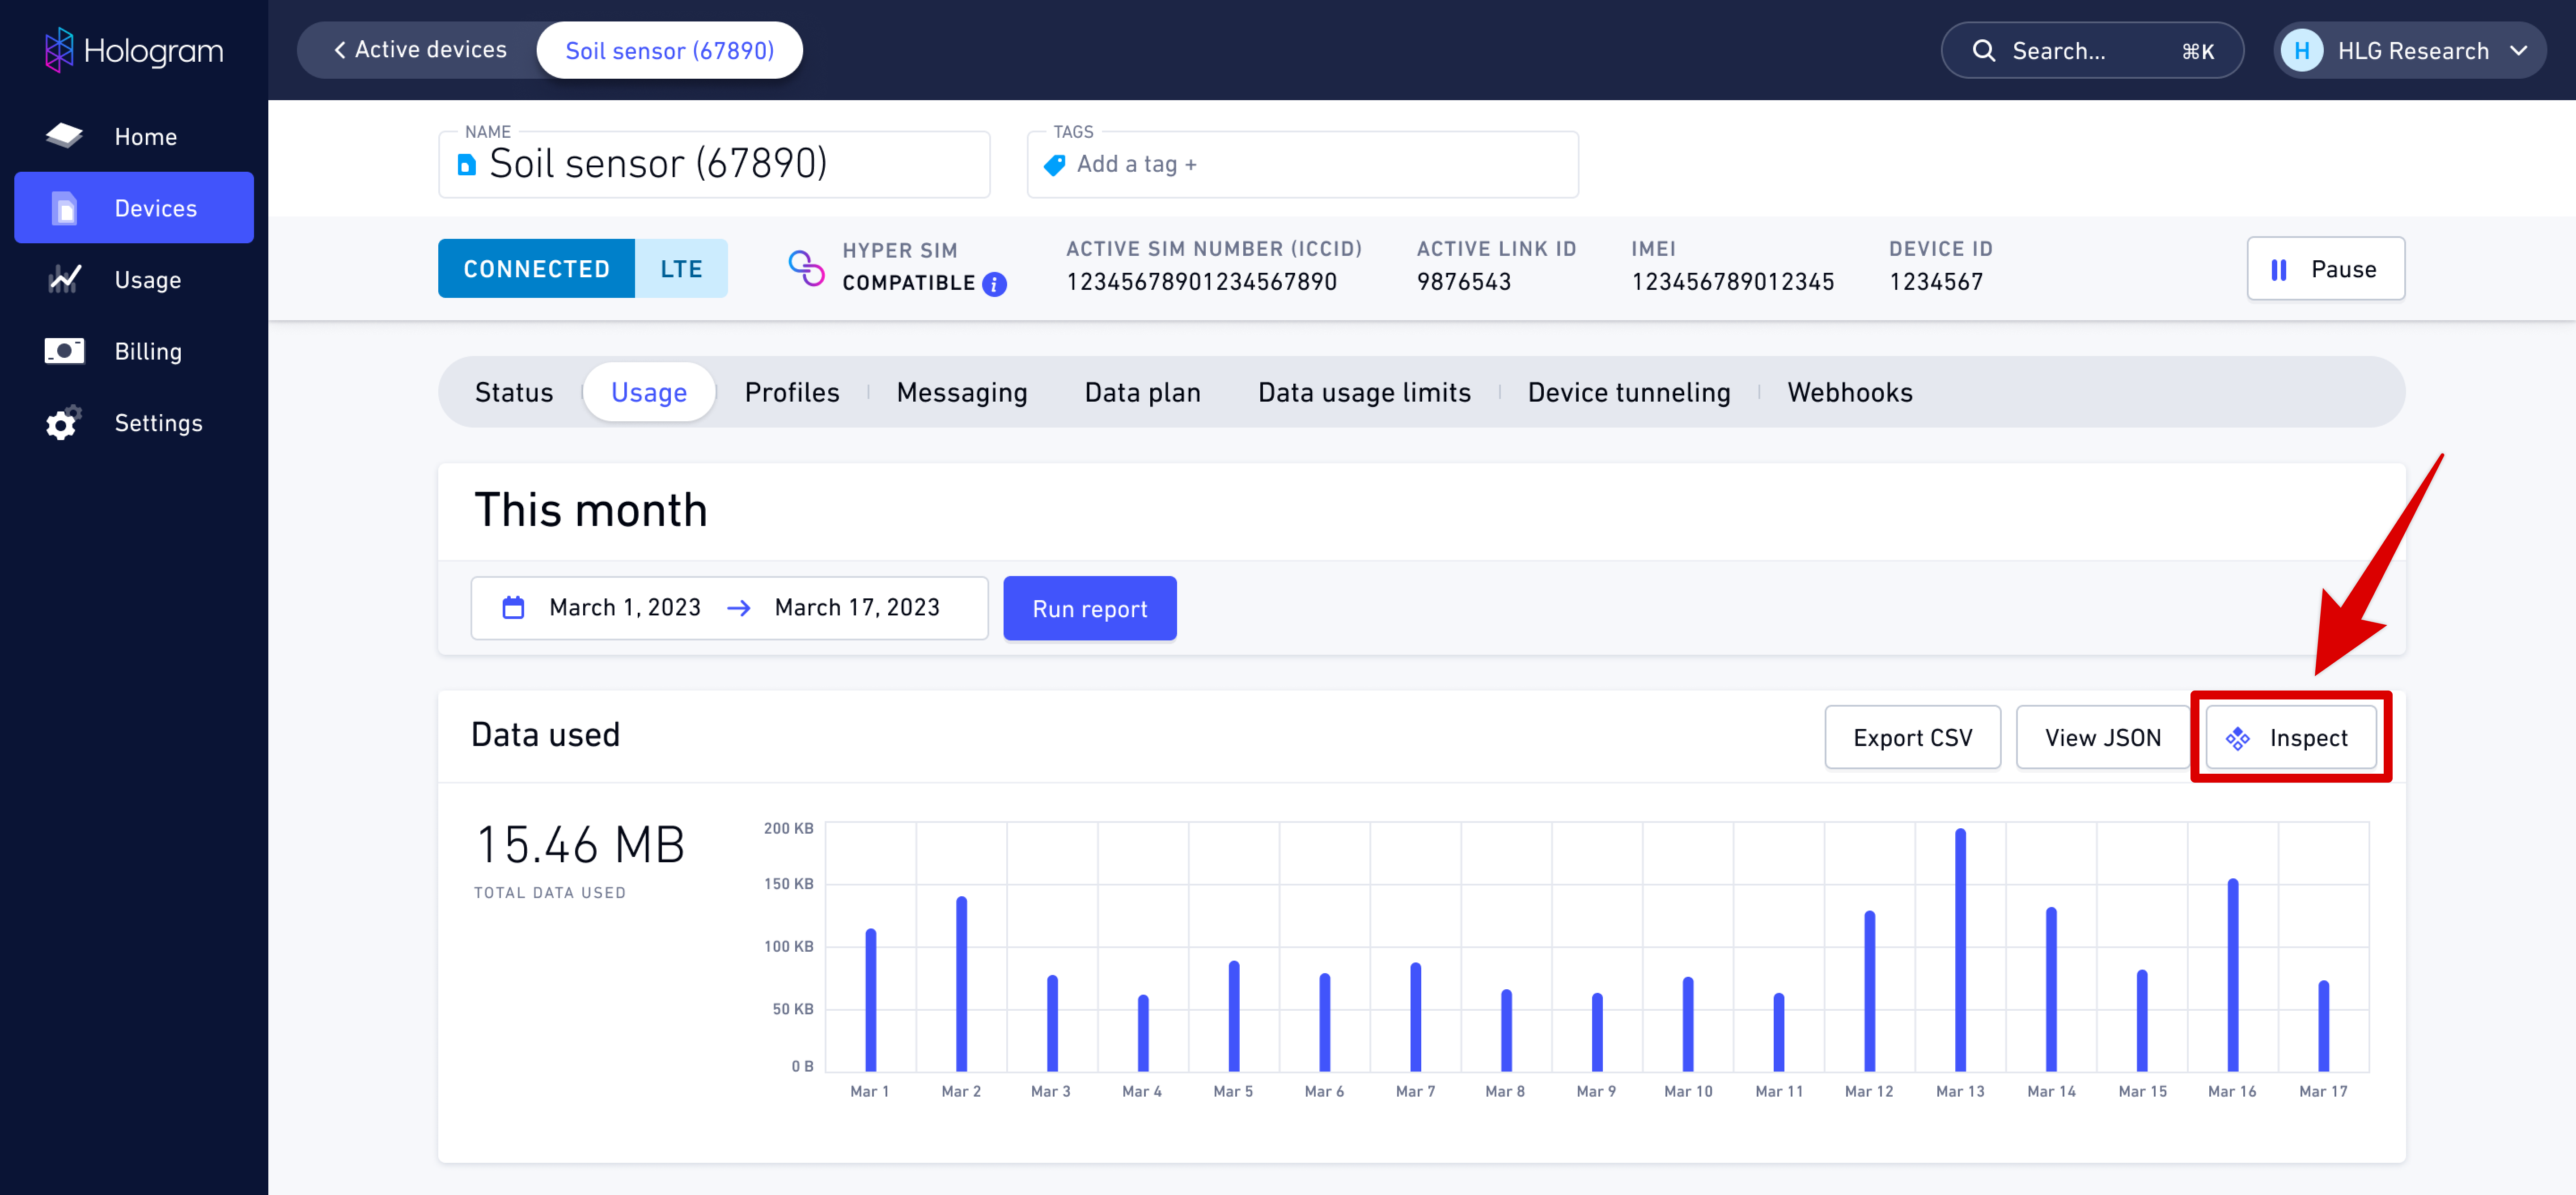Click the LTE network badge
Image resolution: width=2576 pixels, height=1195 pixels.
click(681, 268)
